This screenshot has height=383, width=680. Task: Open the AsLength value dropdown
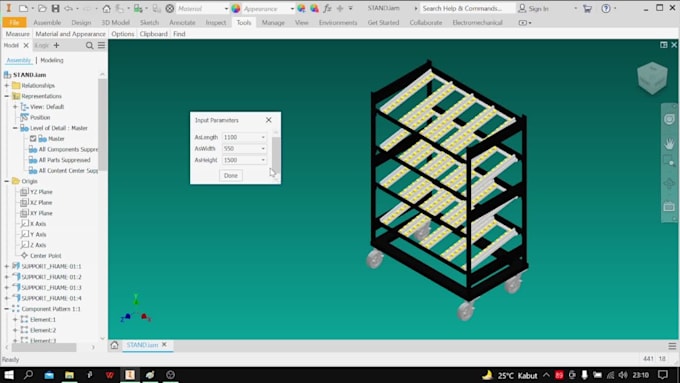point(263,137)
